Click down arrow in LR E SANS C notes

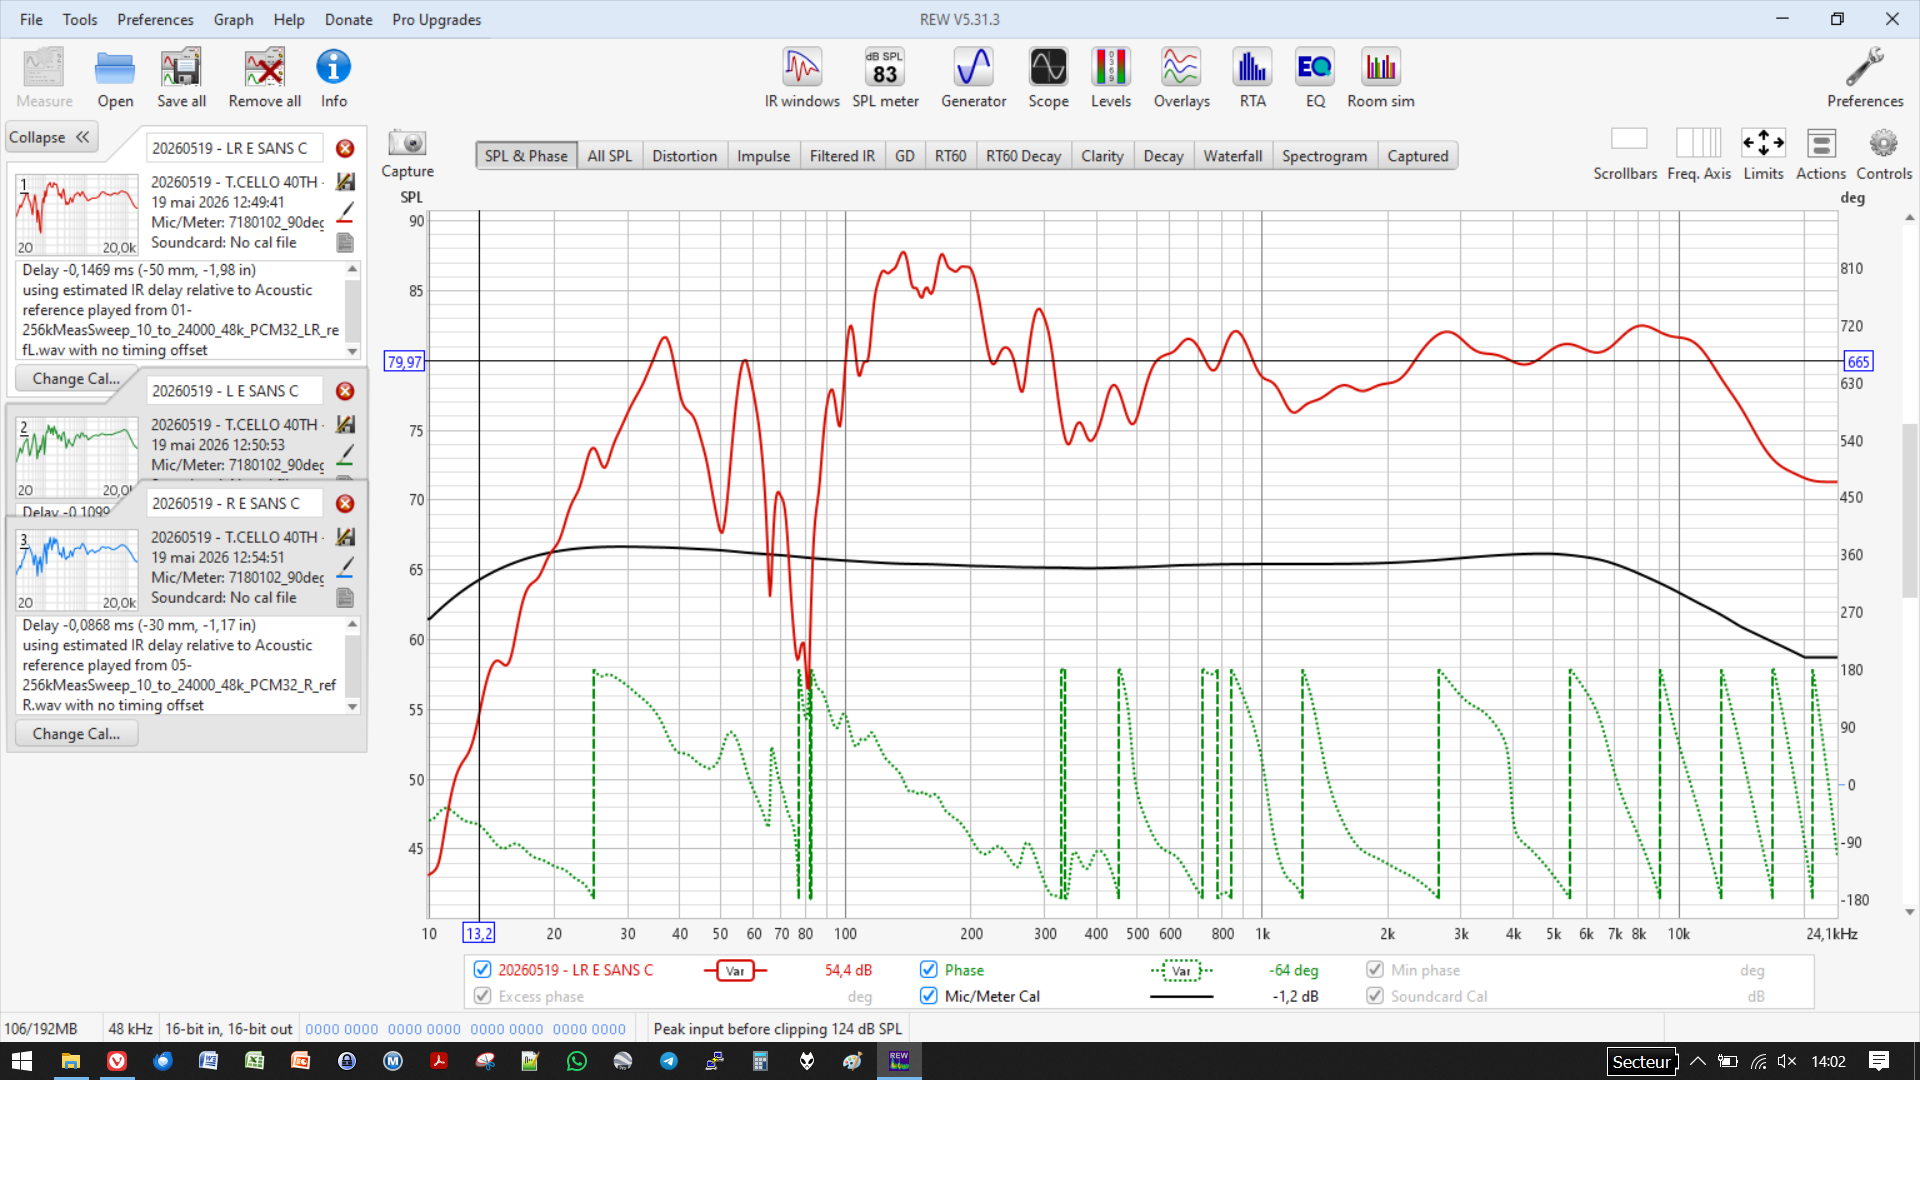[352, 352]
